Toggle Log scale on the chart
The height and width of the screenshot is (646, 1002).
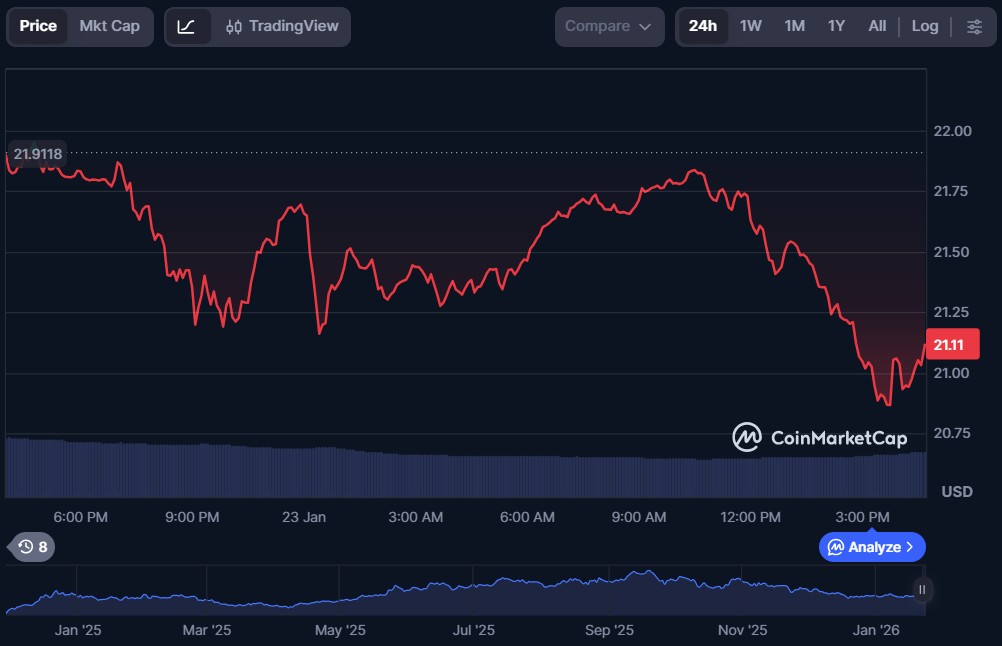click(925, 27)
